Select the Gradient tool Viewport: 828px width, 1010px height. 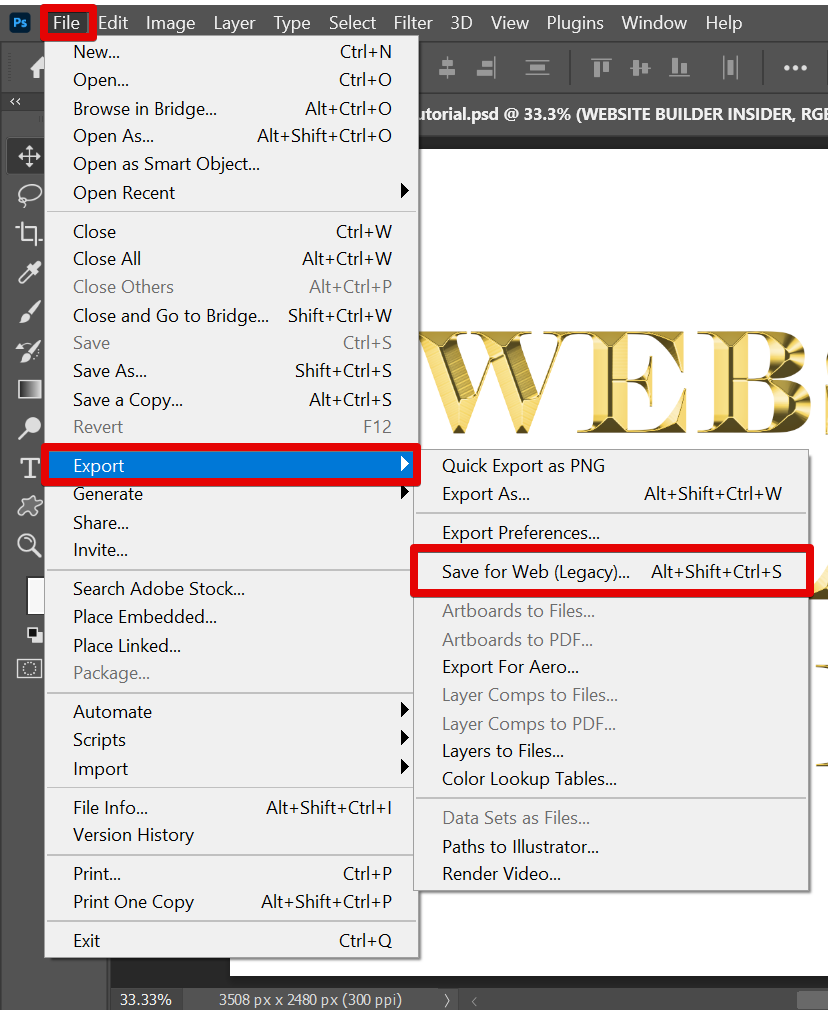(29, 389)
